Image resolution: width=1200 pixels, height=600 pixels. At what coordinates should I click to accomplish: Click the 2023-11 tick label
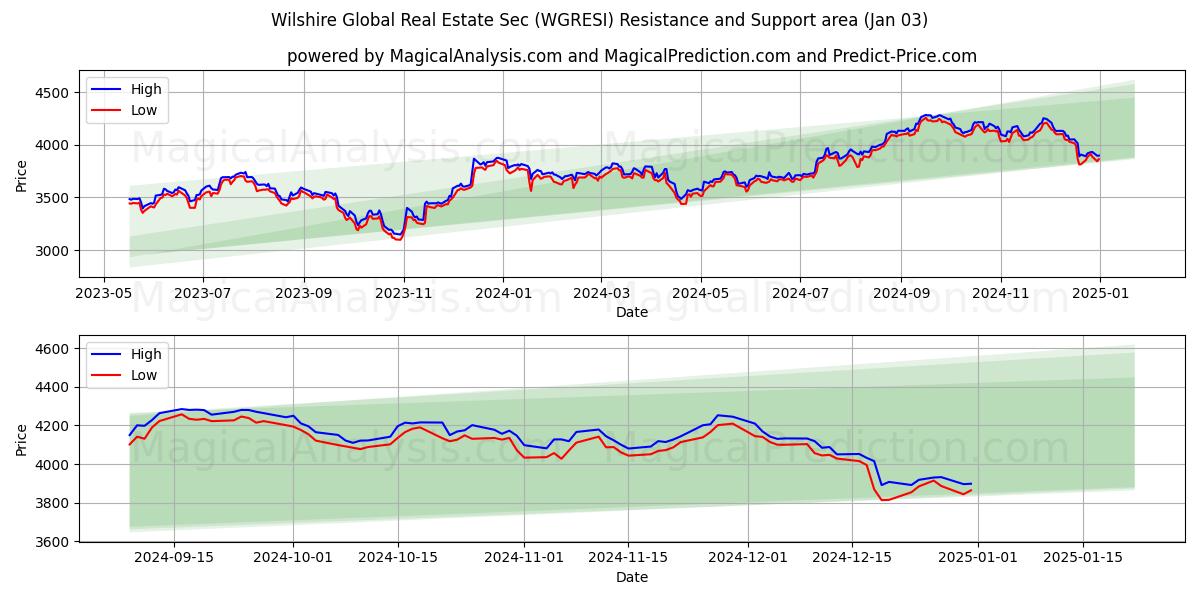(x=403, y=293)
